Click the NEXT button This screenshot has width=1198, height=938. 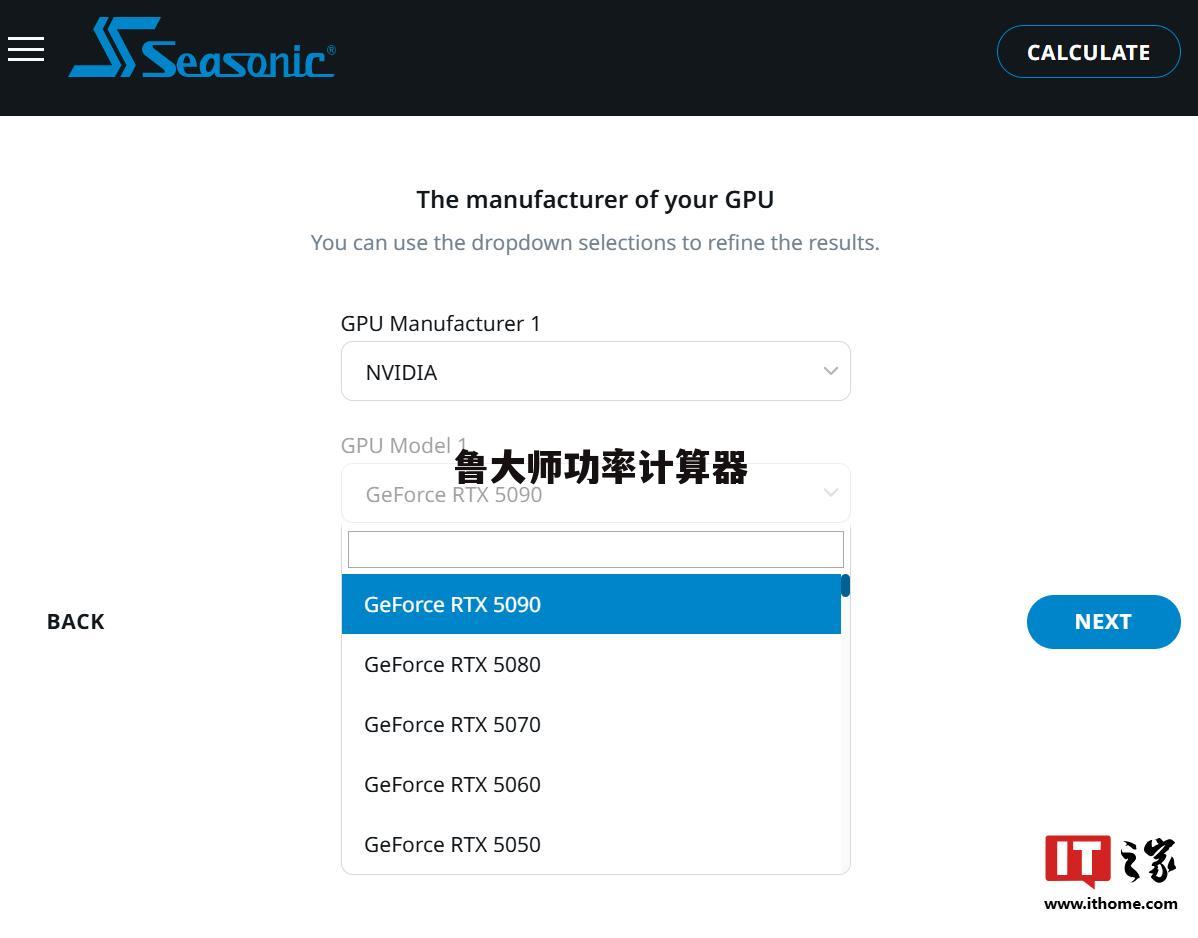pyautogui.click(x=1103, y=622)
